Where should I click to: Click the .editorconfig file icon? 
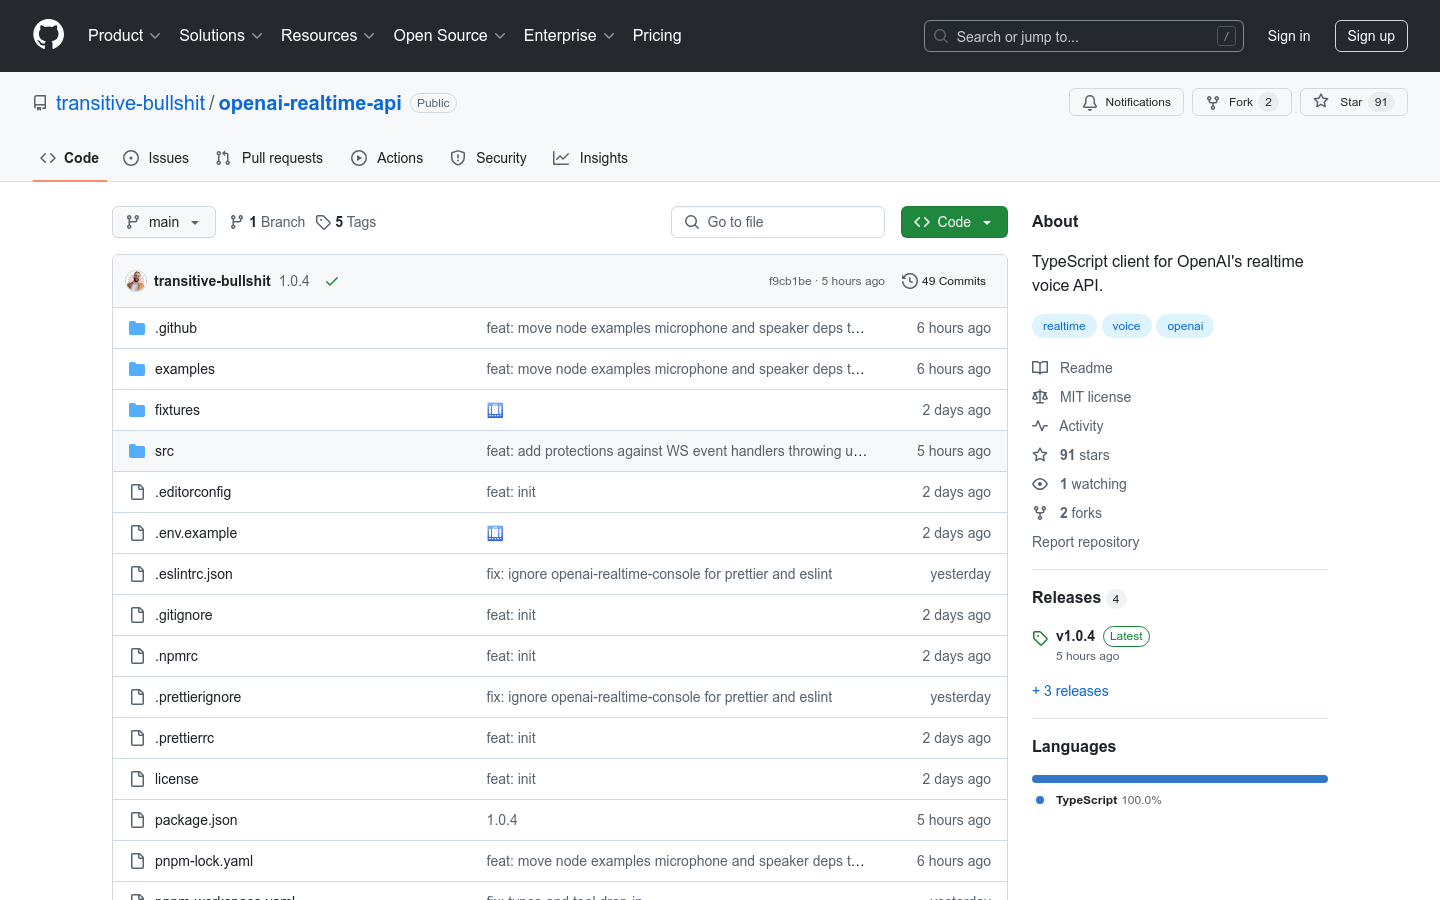[137, 492]
